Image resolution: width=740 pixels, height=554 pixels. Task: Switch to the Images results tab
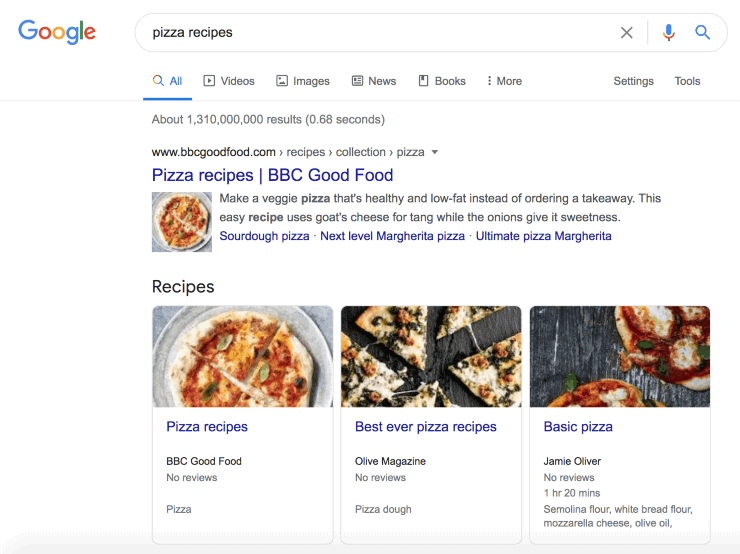(x=303, y=81)
